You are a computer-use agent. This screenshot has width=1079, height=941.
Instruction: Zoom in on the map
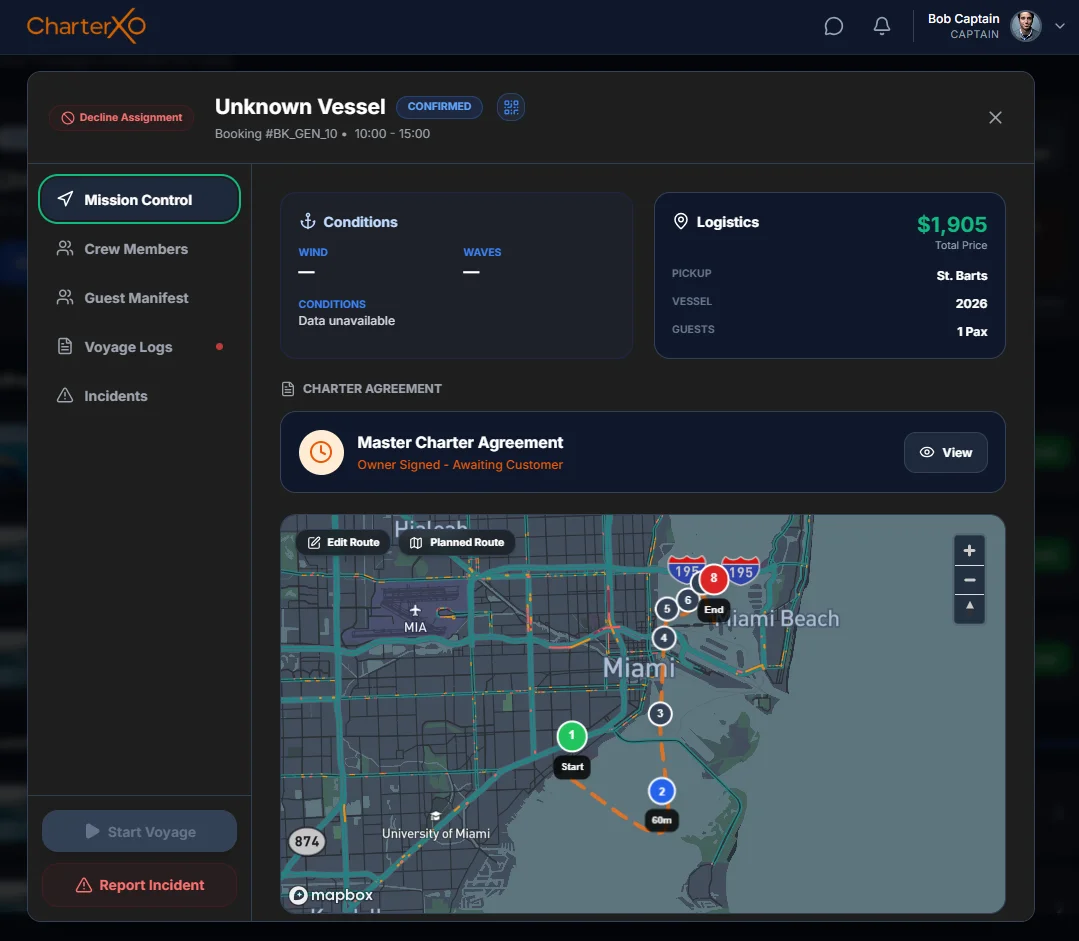(969, 551)
